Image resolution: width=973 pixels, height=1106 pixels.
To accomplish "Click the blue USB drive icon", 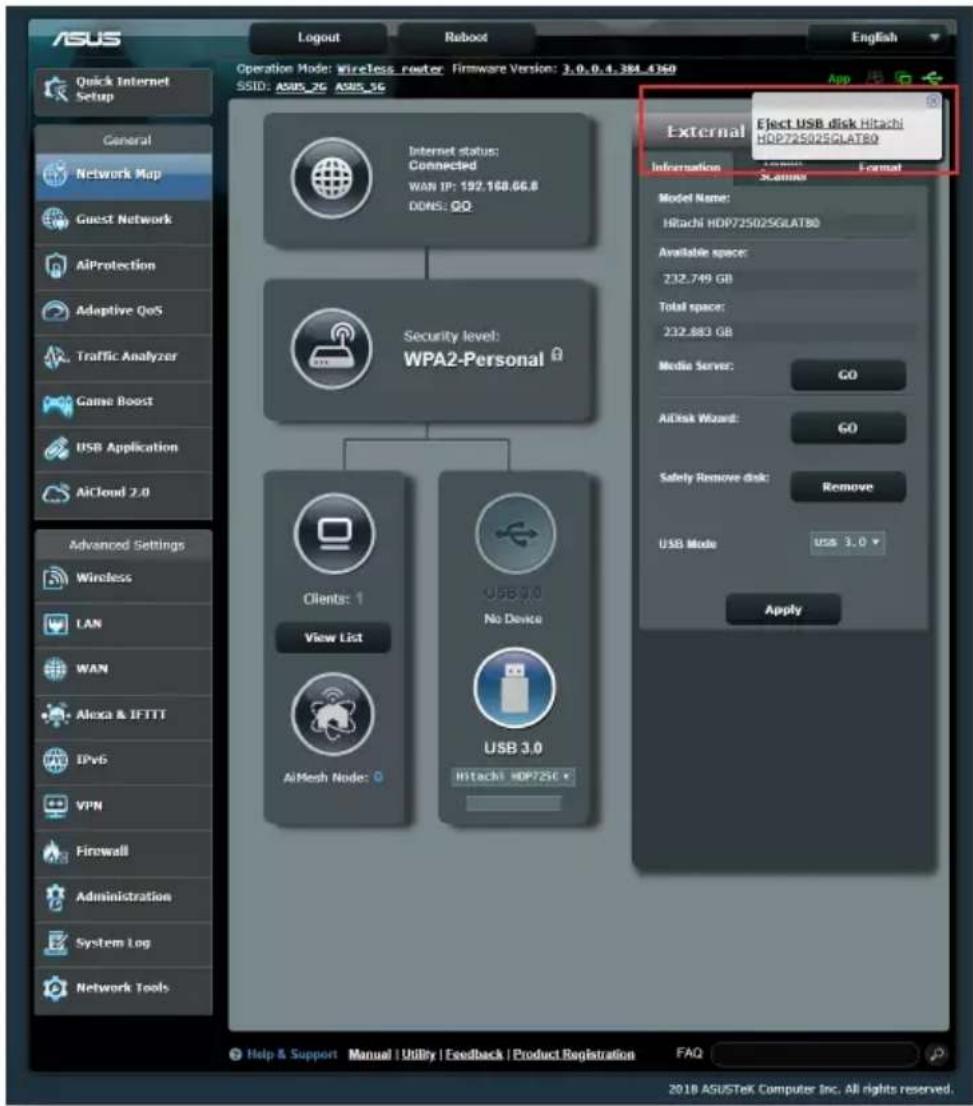I will [514, 688].
